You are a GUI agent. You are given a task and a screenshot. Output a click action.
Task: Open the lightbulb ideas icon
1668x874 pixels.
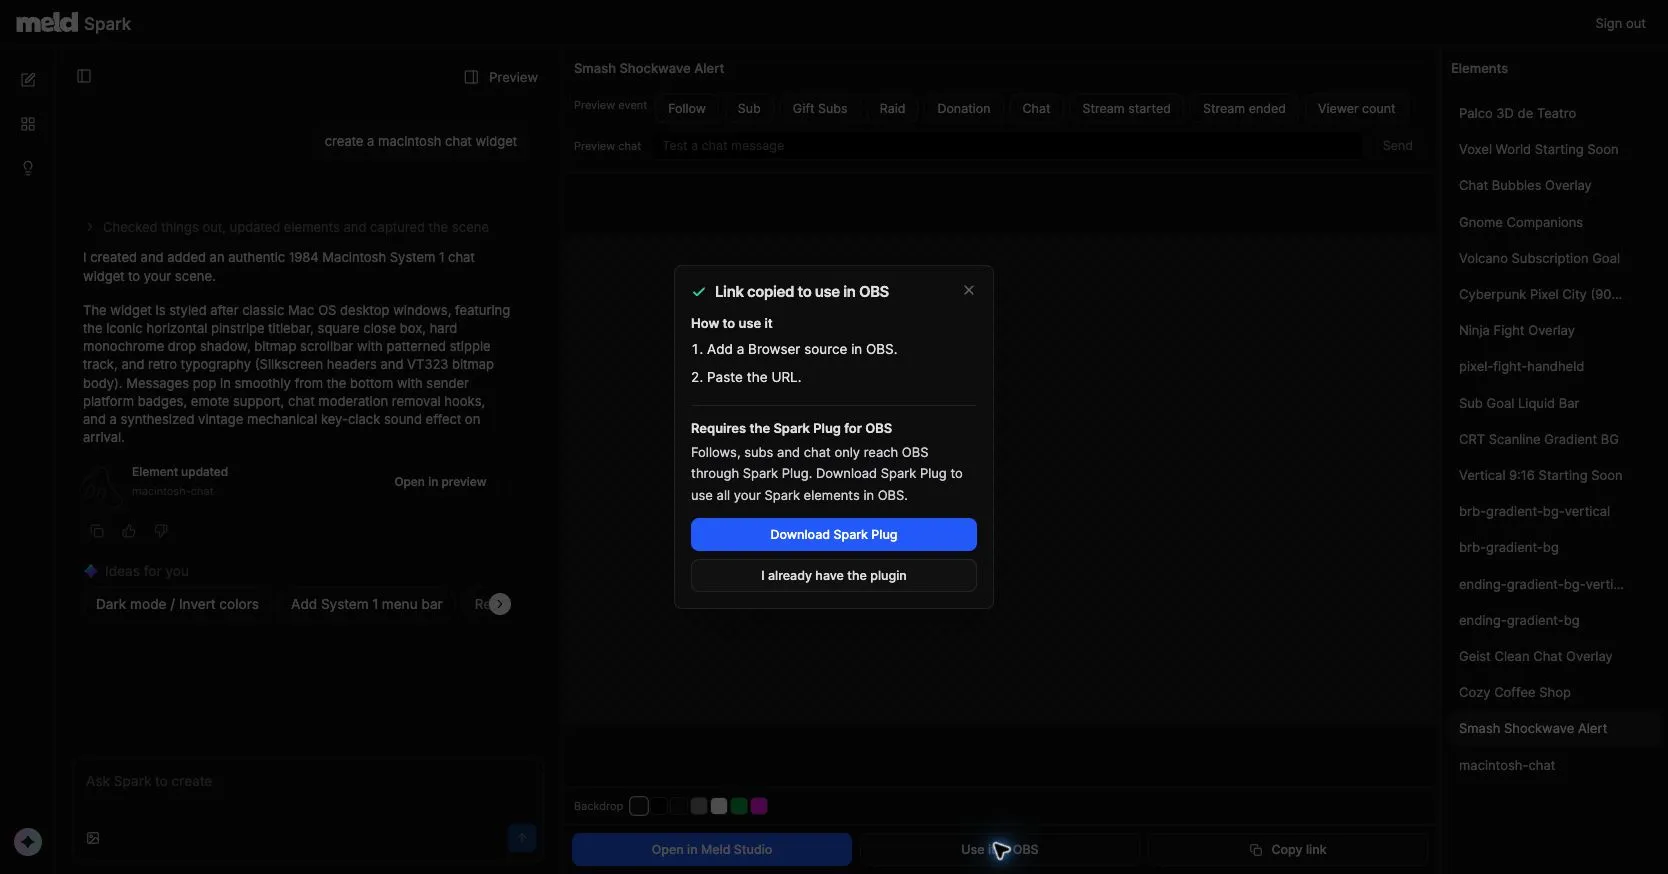coord(28,168)
